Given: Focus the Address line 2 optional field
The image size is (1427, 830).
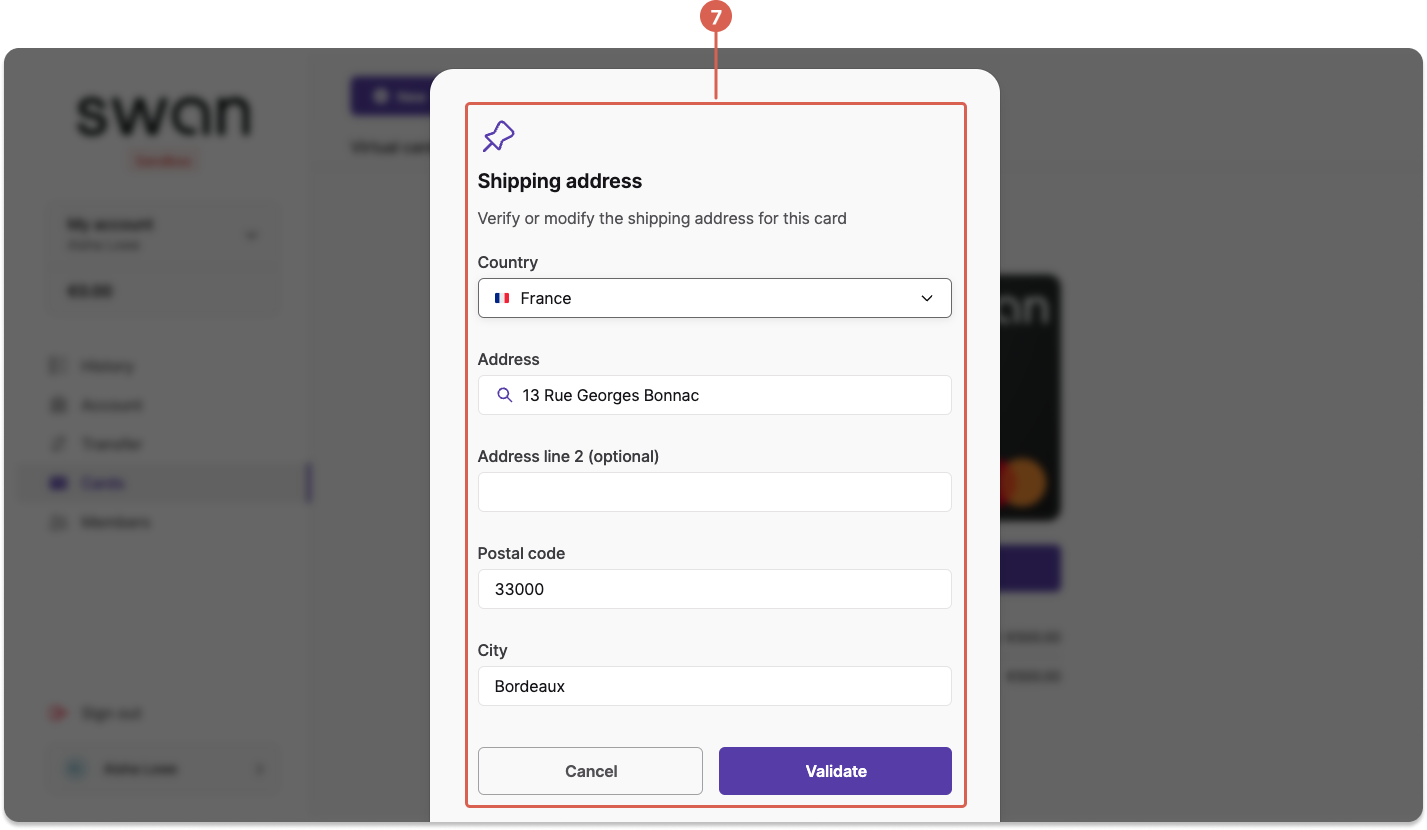Looking at the screenshot, I should tap(714, 492).
